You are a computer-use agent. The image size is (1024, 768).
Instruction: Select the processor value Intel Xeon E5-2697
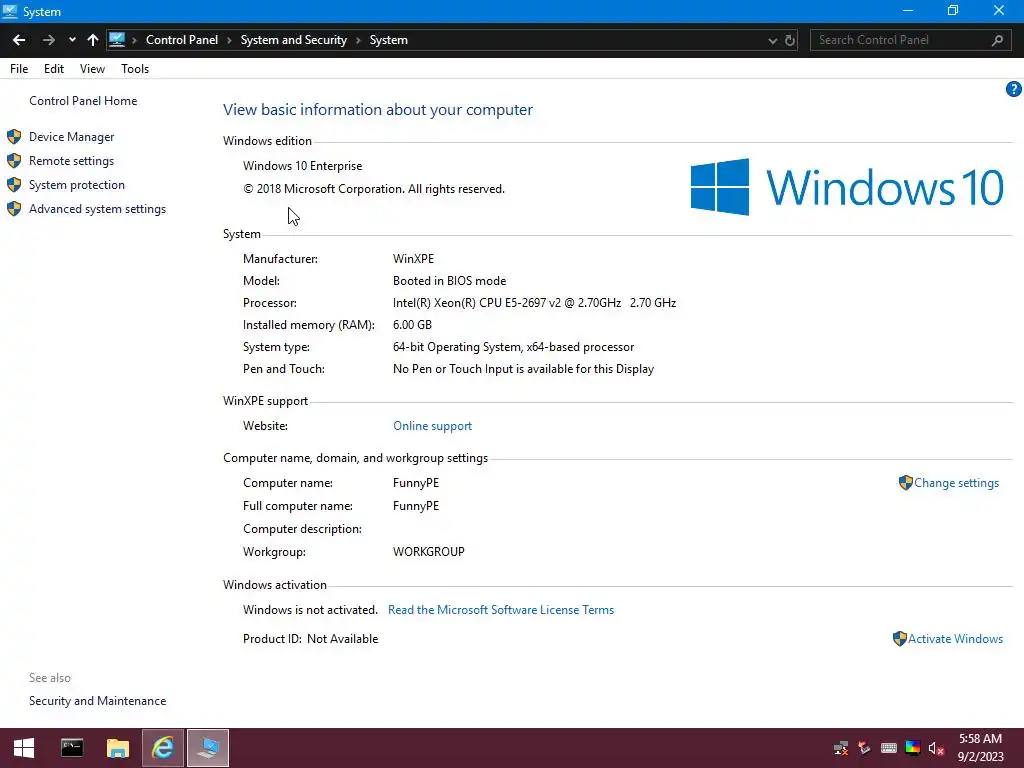(534, 303)
